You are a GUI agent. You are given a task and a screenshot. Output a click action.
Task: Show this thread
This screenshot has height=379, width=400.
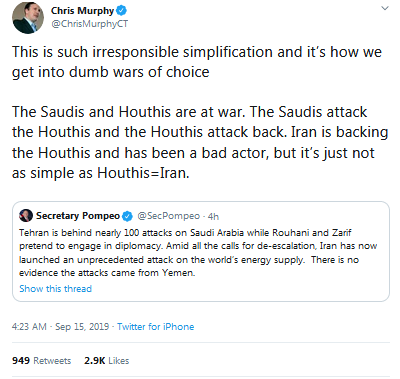pos(55,289)
